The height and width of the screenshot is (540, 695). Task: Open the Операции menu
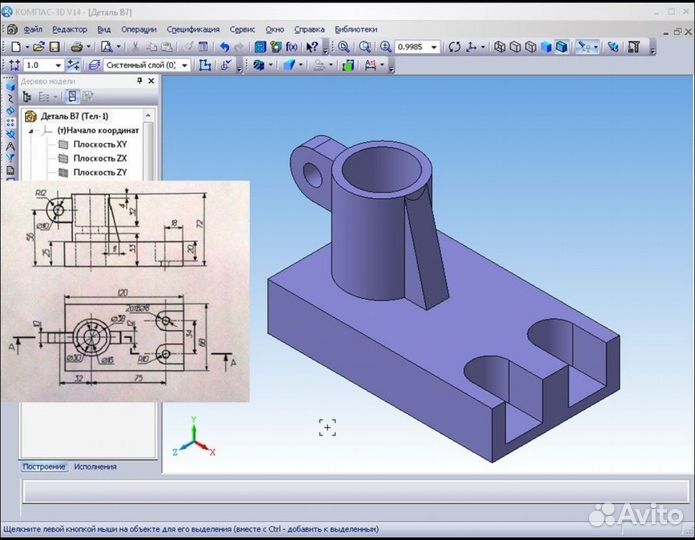pos(139,29)
